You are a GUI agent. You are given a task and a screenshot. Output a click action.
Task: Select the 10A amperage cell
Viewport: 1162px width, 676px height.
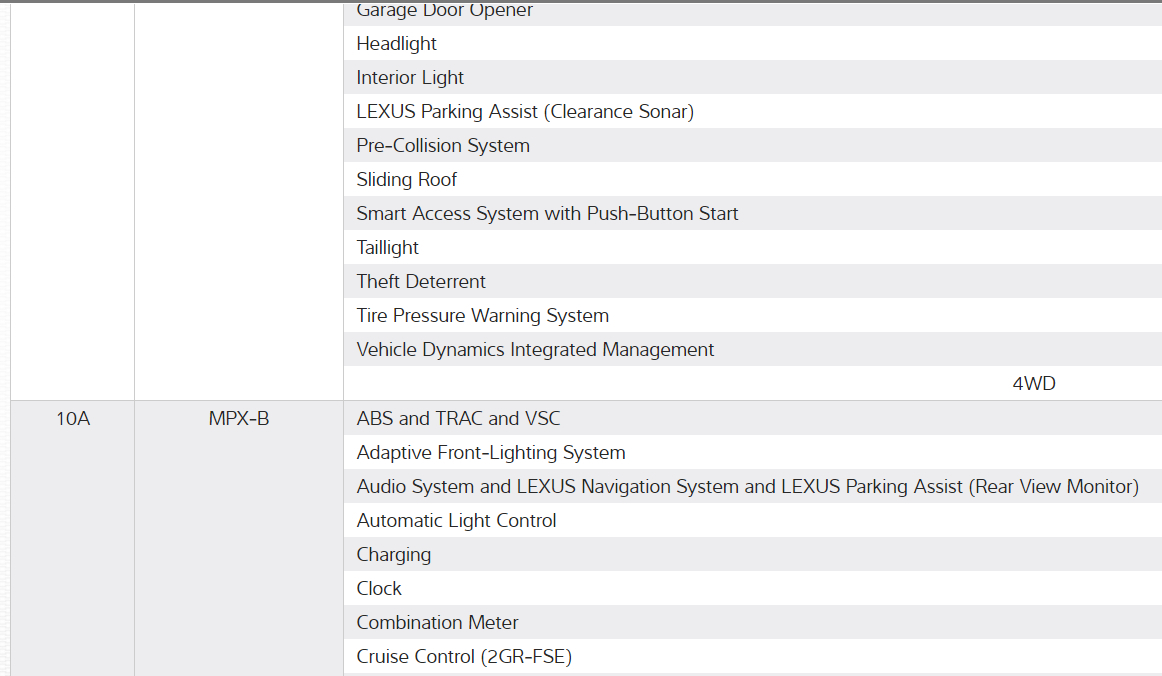[73, 419]
